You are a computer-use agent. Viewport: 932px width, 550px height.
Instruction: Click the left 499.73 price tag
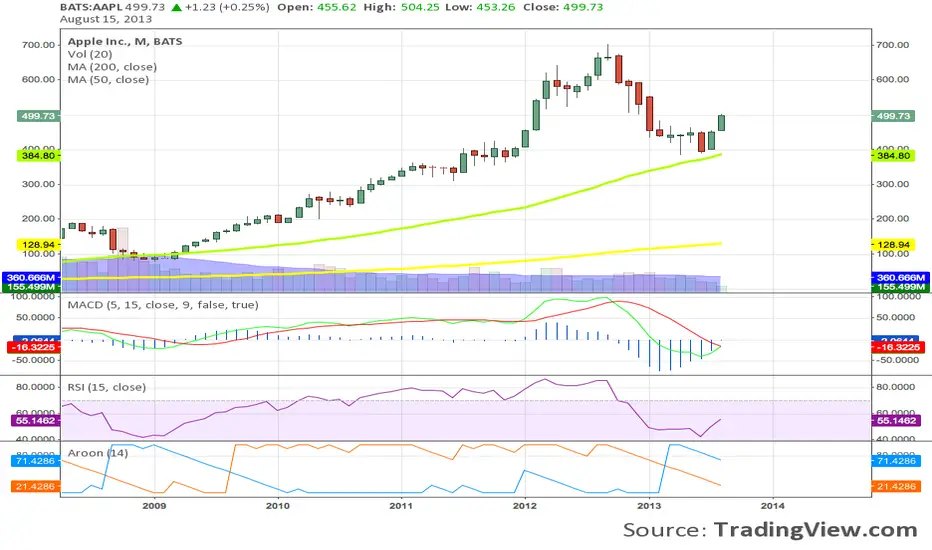coord(39,116)
